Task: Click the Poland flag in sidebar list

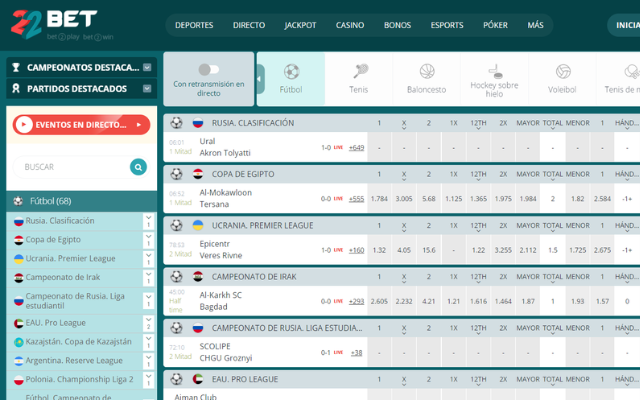Action: click(x=19, y=380)
